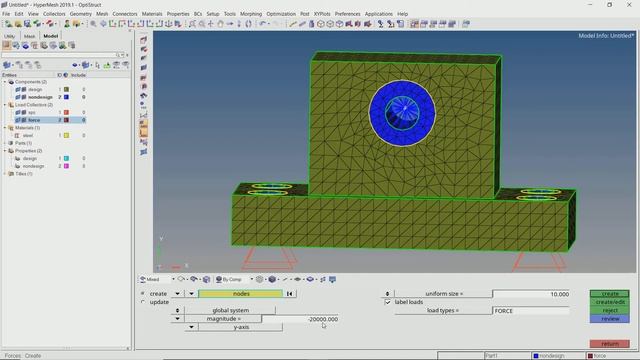
Task: Switch to the Utility tab
Action: click(x=9, y=36)
